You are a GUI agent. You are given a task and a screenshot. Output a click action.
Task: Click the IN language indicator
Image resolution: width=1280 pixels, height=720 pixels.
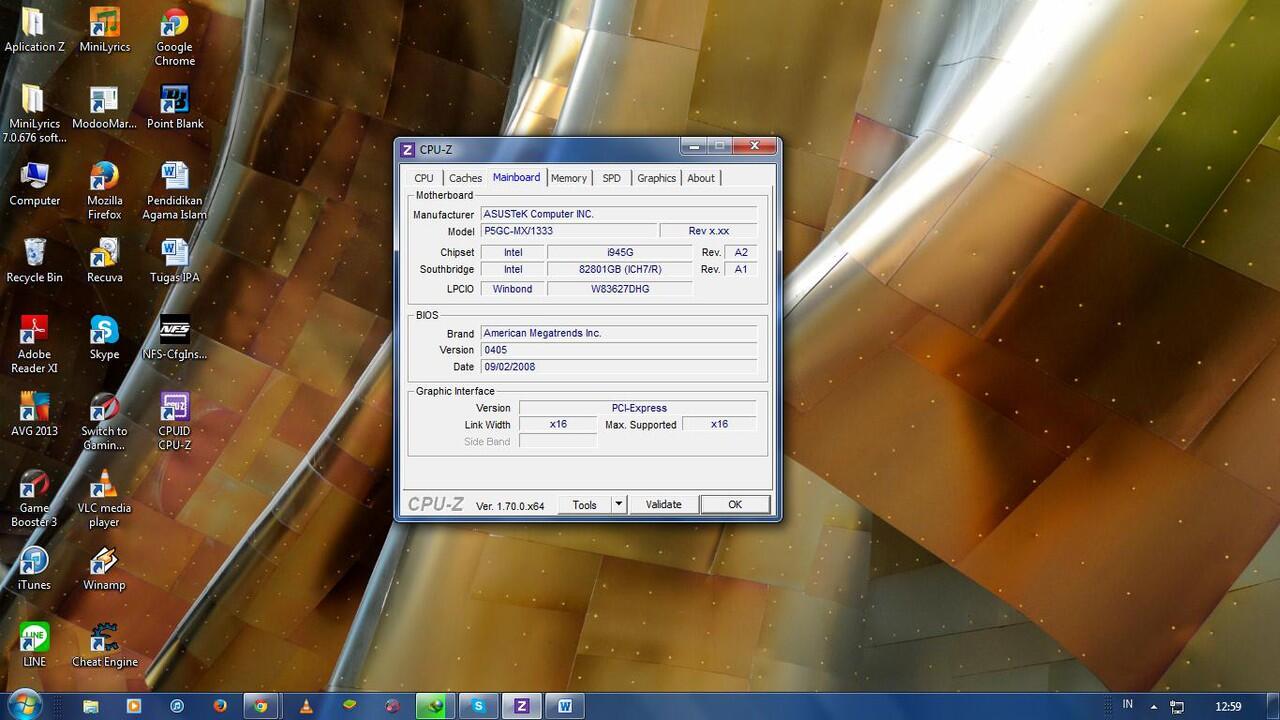click(1128, 705)
